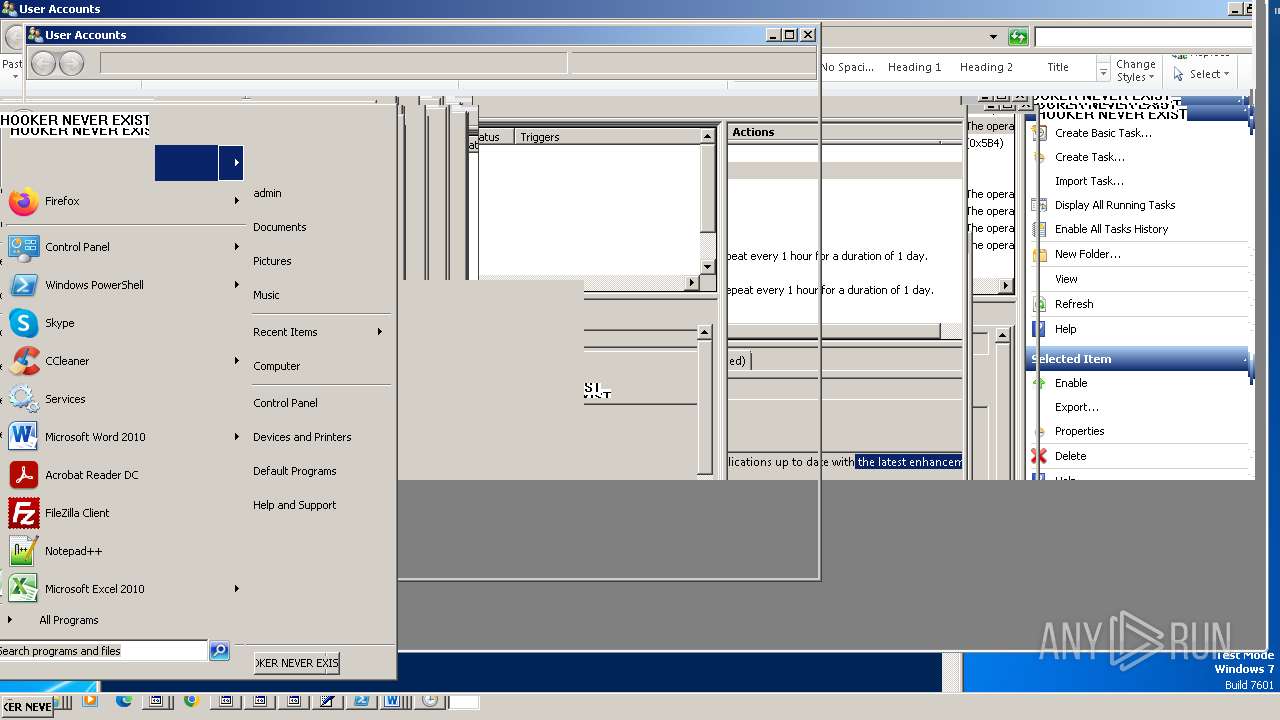This screenshot has height=720, width=1280.
Task: Click the Word icon in the taskbar
Action: 391,702
